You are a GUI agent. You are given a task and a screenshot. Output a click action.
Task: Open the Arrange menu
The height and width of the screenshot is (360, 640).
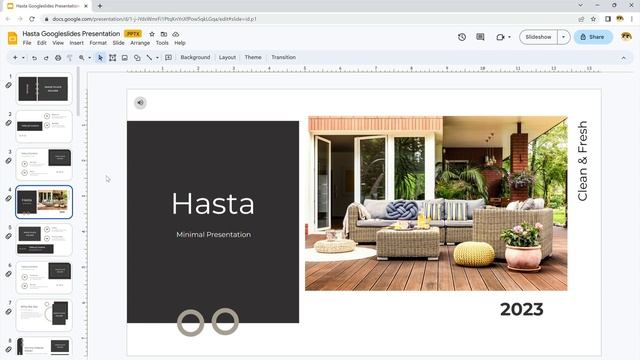click(140, 43)
